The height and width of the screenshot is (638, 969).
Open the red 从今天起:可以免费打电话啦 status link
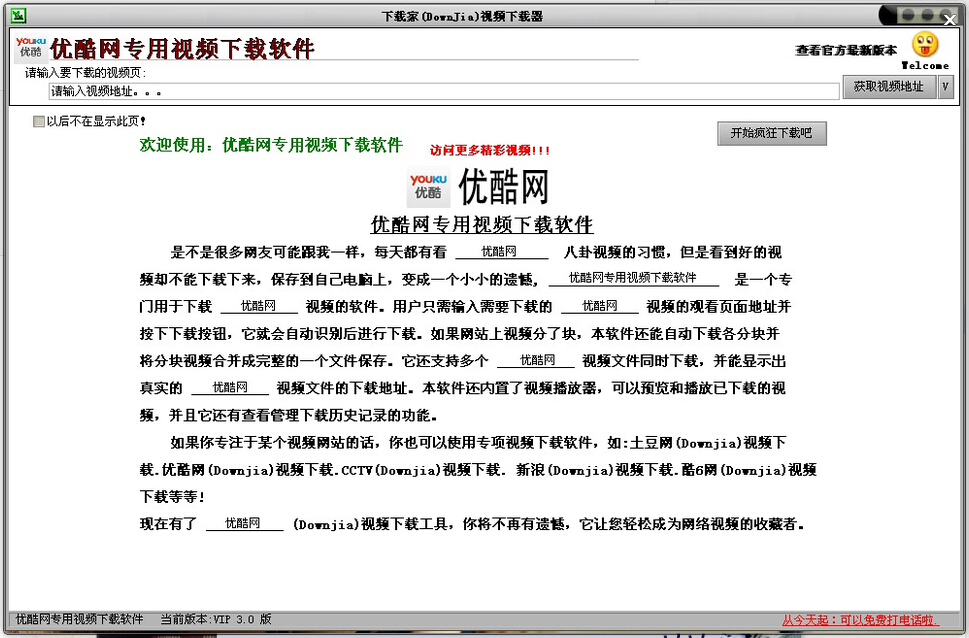(x=861, y=620)
